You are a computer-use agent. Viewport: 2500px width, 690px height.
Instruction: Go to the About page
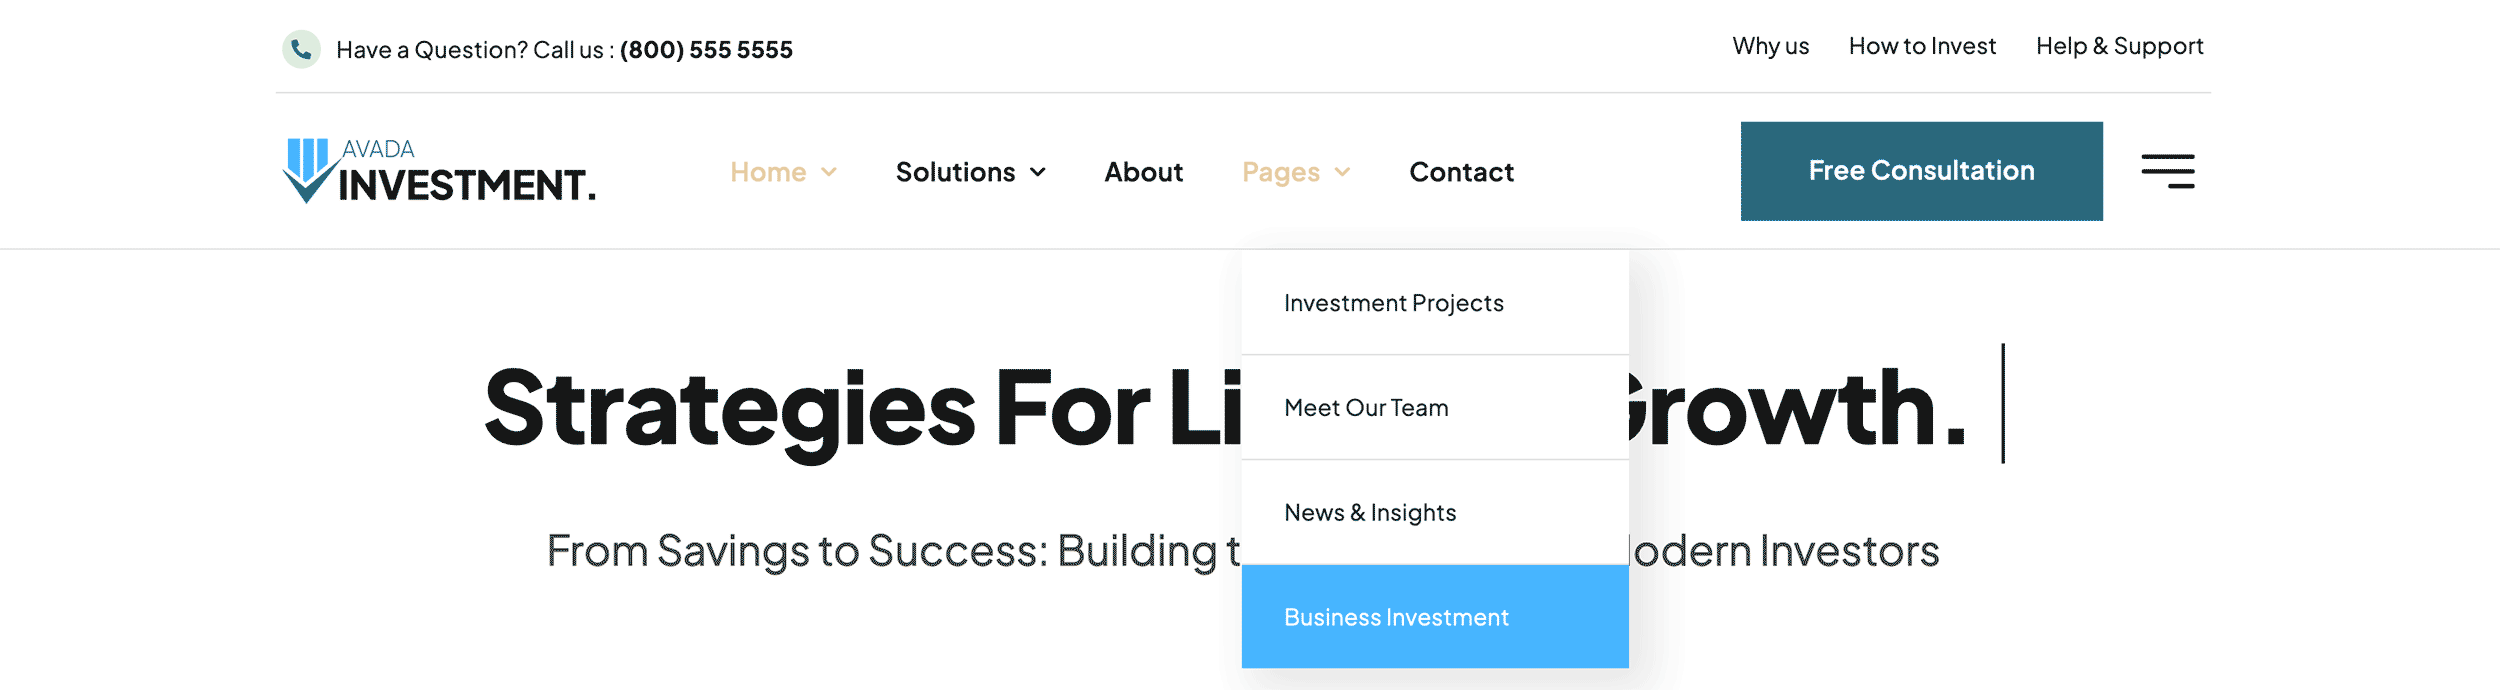[1144, 172]
